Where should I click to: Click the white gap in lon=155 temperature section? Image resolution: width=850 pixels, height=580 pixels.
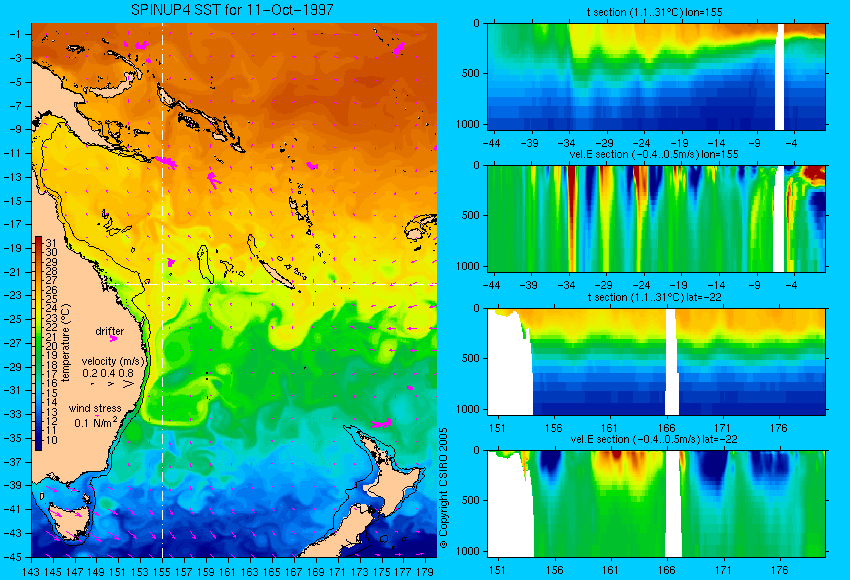[780, 76]
